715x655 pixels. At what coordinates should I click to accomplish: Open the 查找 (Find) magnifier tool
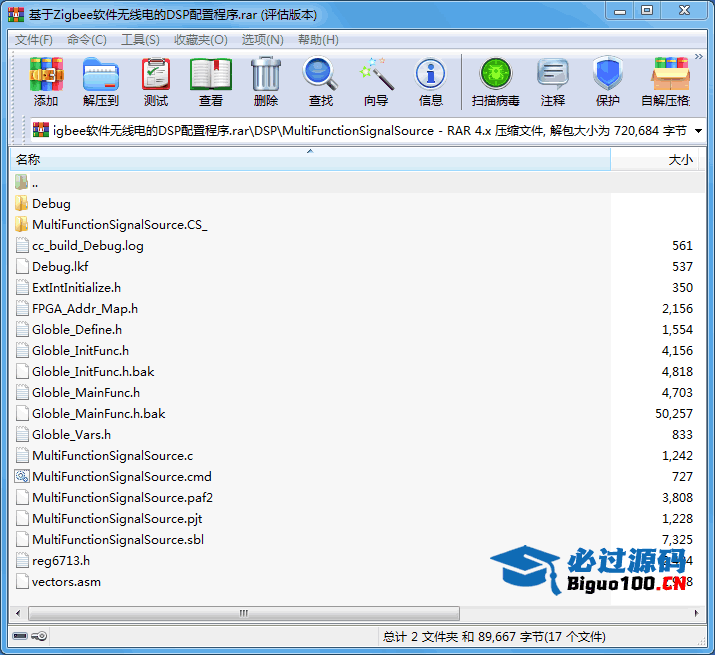(x=321, y=80)
